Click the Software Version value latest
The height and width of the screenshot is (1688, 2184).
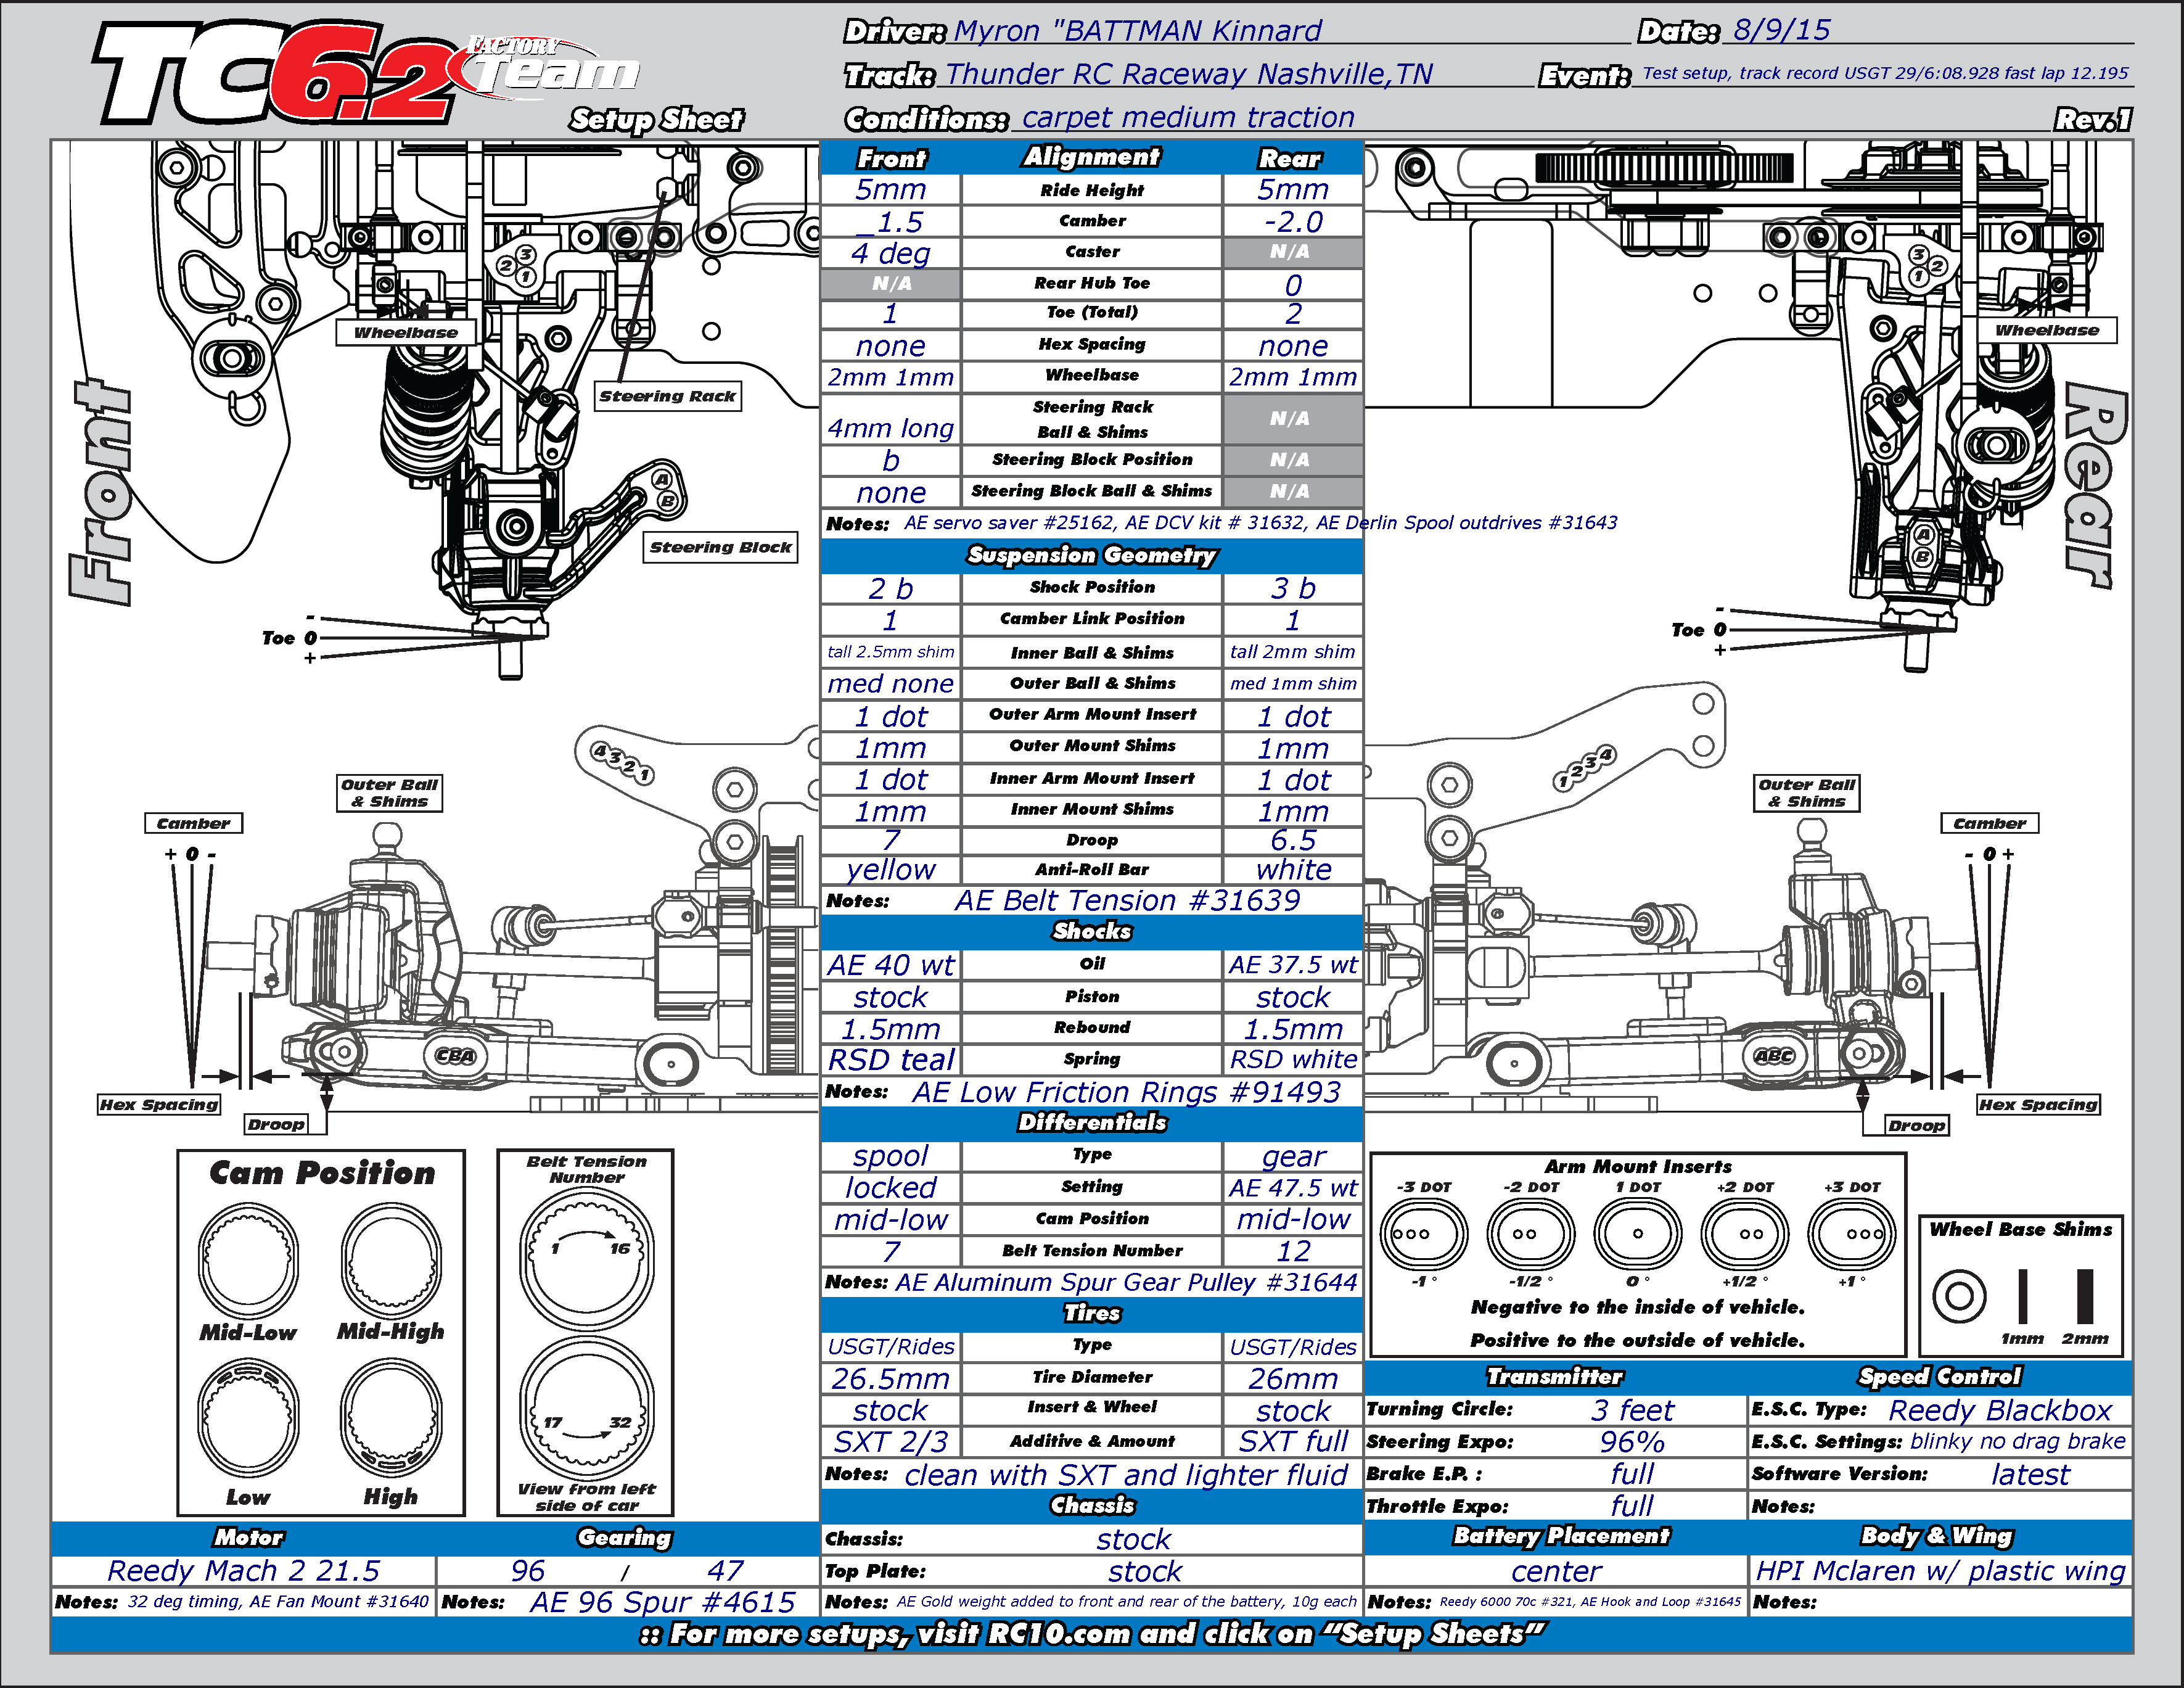pos(2030,1474)
